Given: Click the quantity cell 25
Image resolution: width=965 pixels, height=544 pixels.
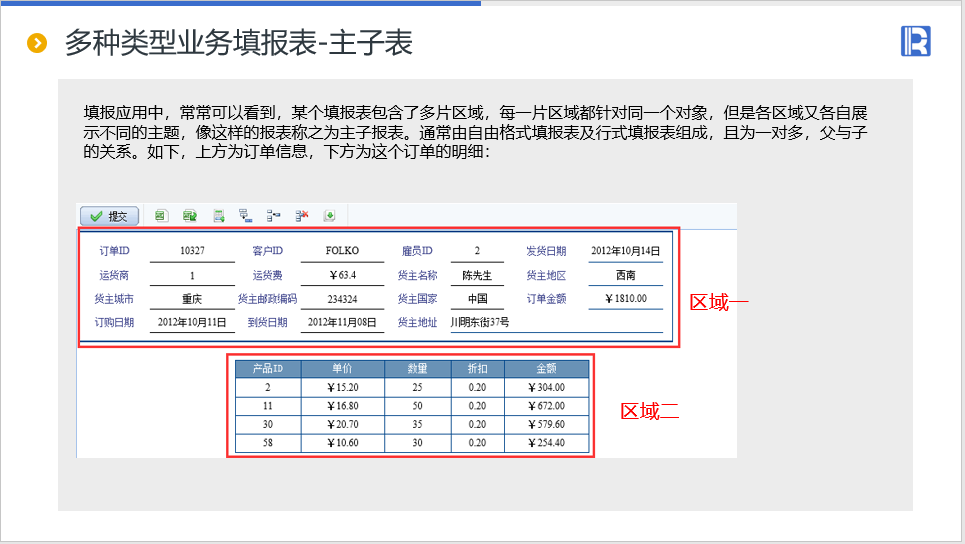Looking at the screenshot, I should 417,388.
